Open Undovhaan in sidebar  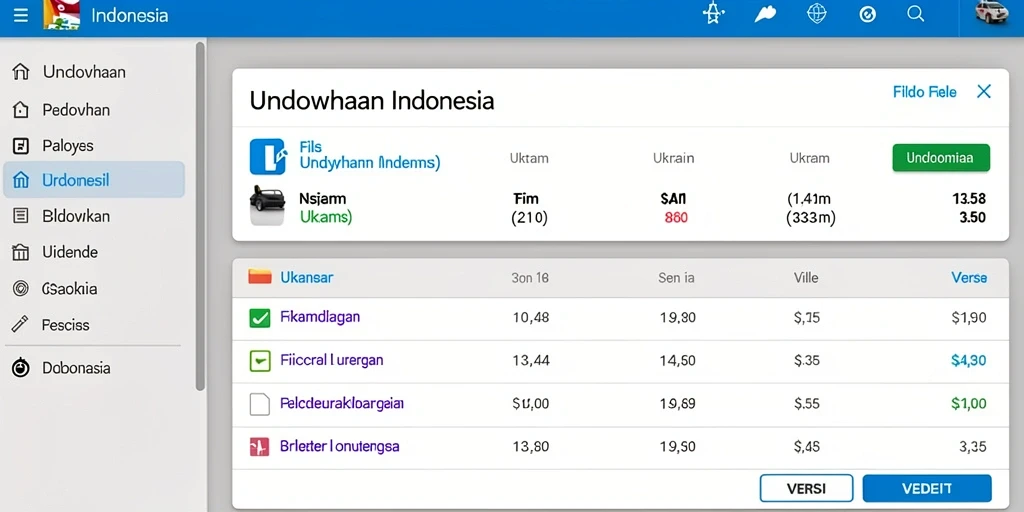click(x=84, y=72)
